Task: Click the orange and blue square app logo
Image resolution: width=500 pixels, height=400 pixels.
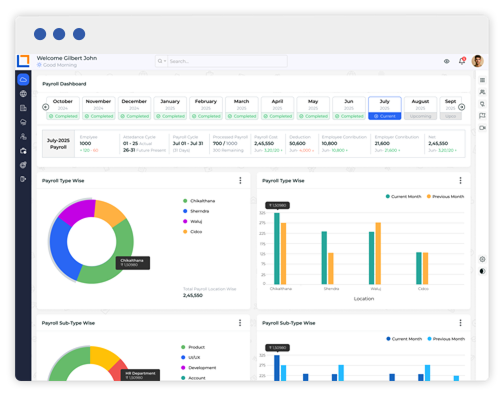Action: pyautogui.click(x=23, y=61)
